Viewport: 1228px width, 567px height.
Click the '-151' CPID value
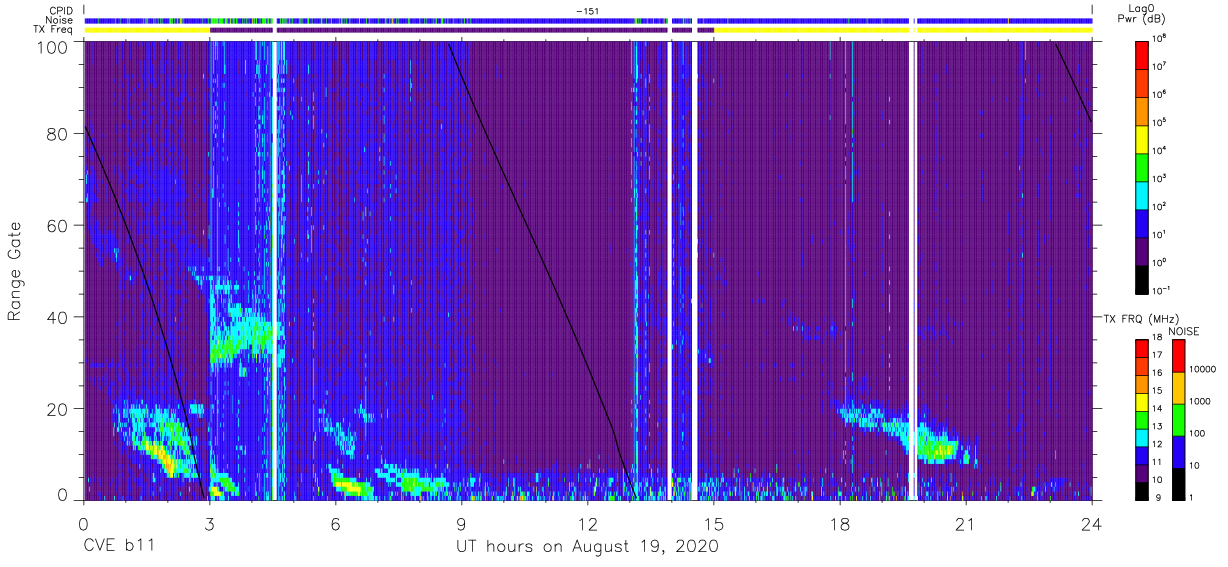click(x=588, y=10)
